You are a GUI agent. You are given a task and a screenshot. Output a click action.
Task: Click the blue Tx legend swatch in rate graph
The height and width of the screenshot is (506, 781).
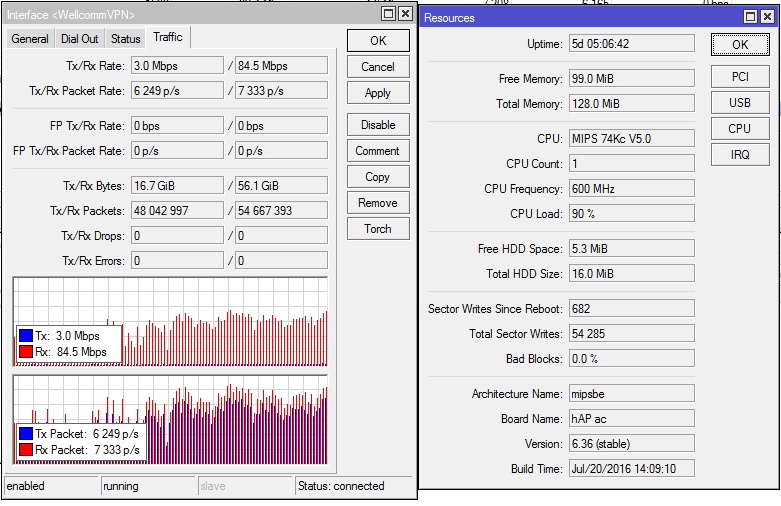click(26, 336)
